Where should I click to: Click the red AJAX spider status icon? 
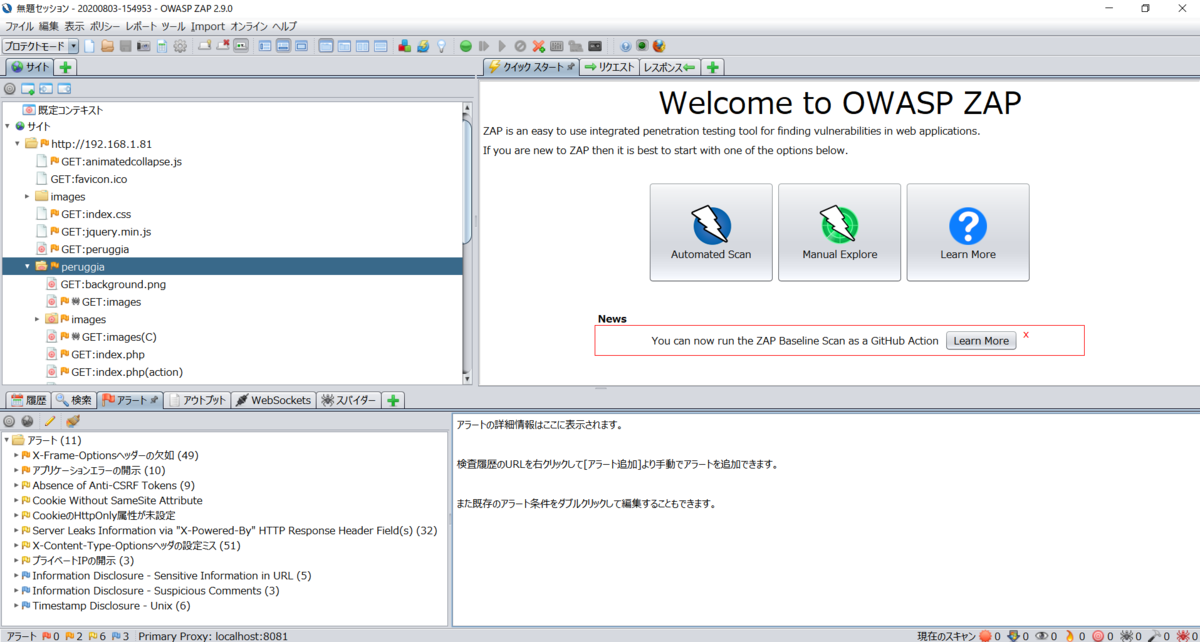[x=1182, y=635]
